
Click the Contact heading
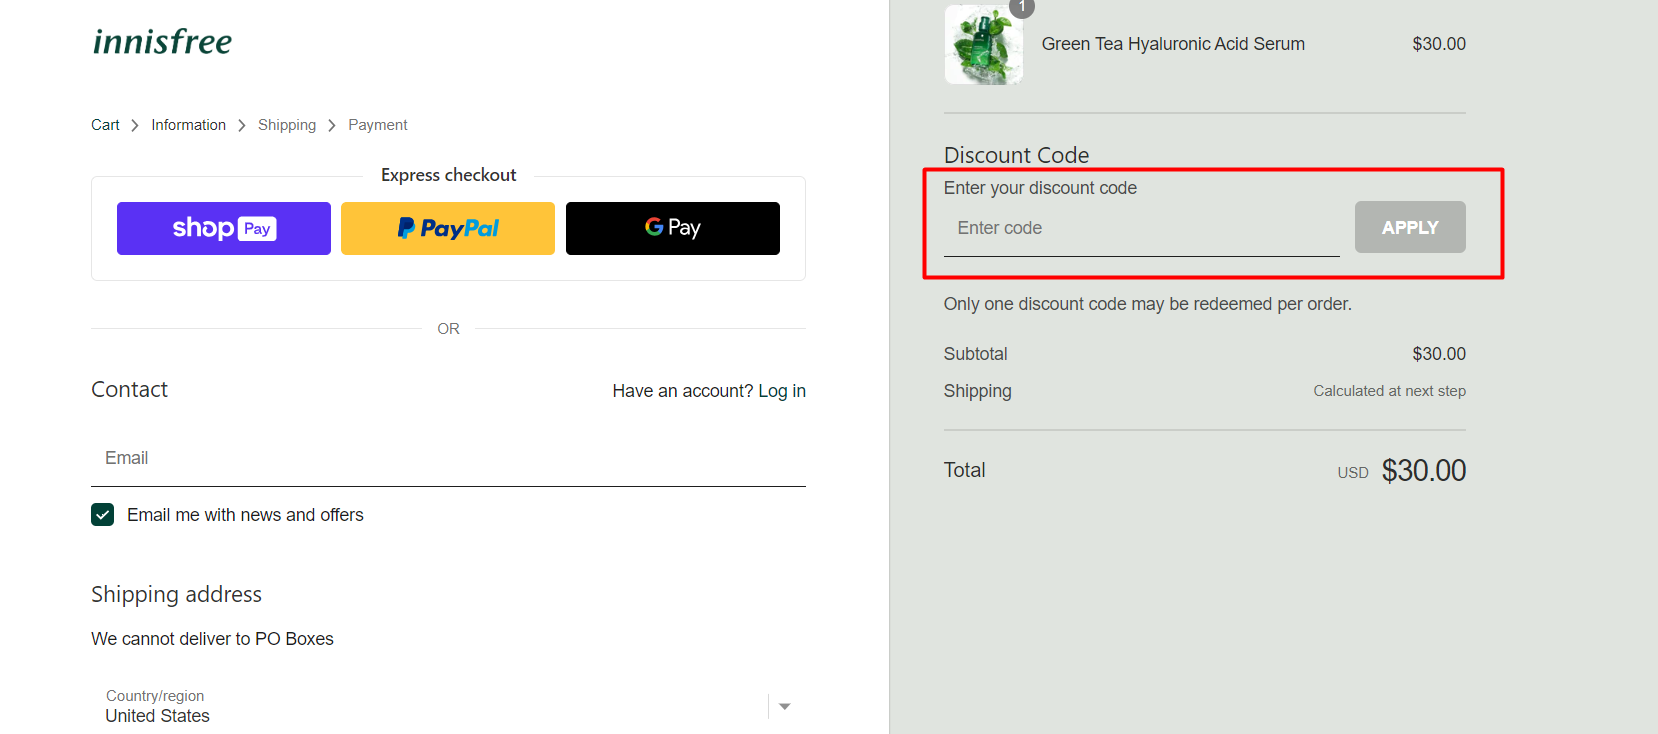tap(129, 390)
